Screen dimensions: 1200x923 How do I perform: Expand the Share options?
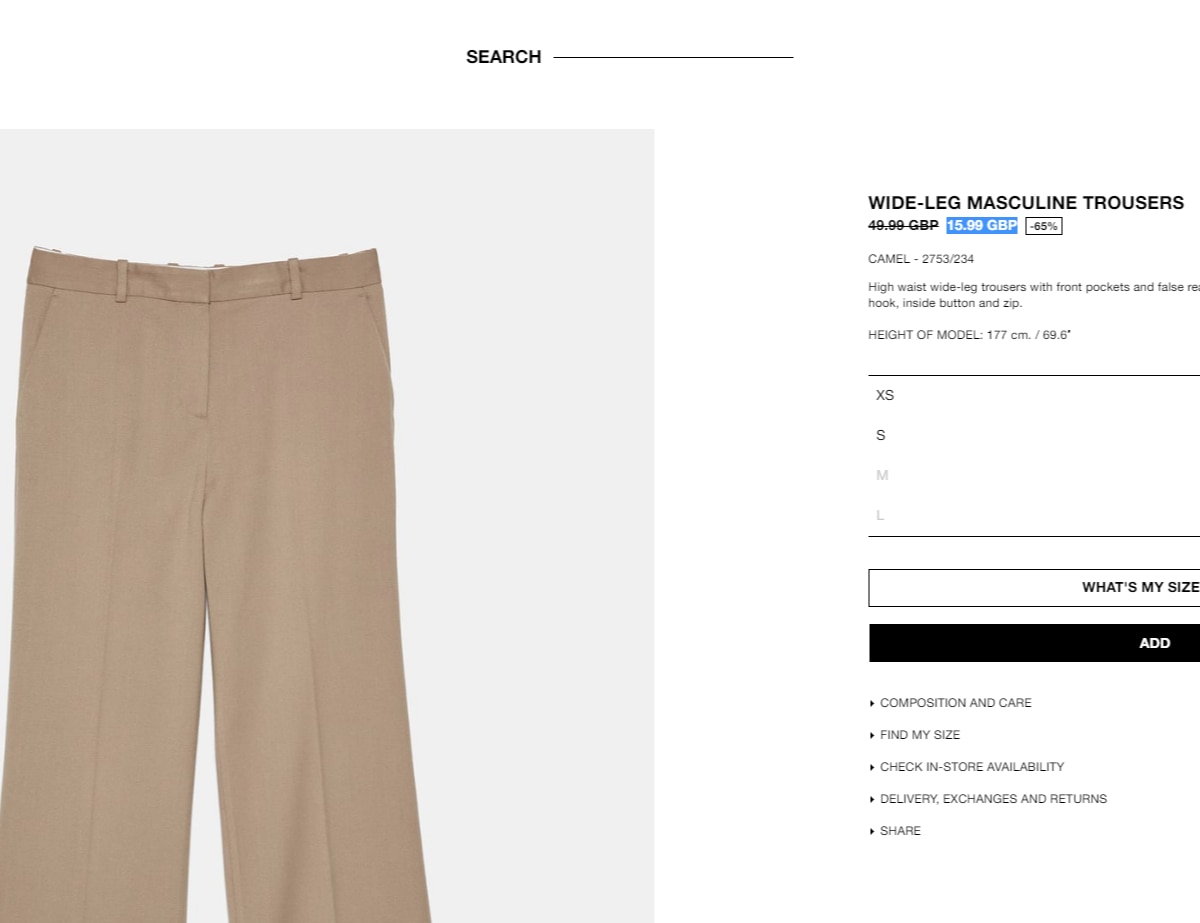(x=895, y=831)
